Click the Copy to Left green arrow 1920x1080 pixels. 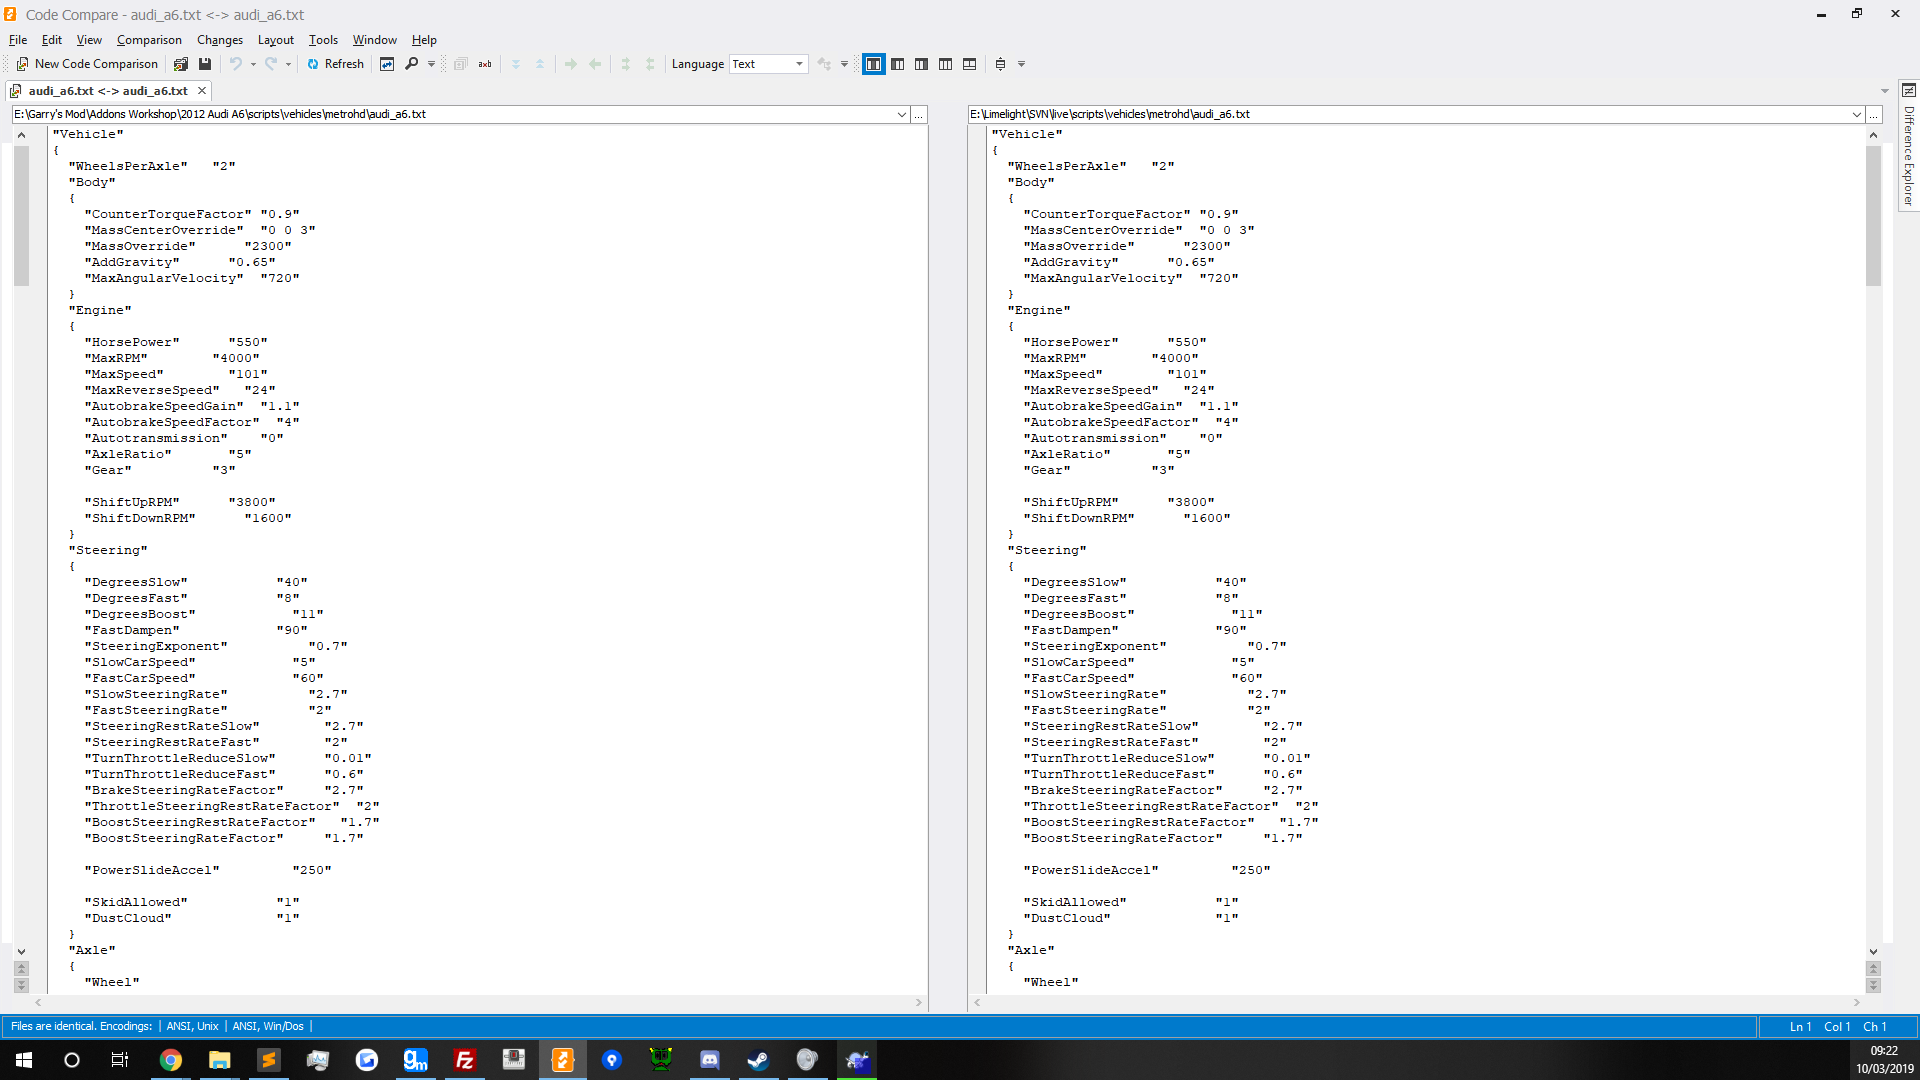coord(595,64)
